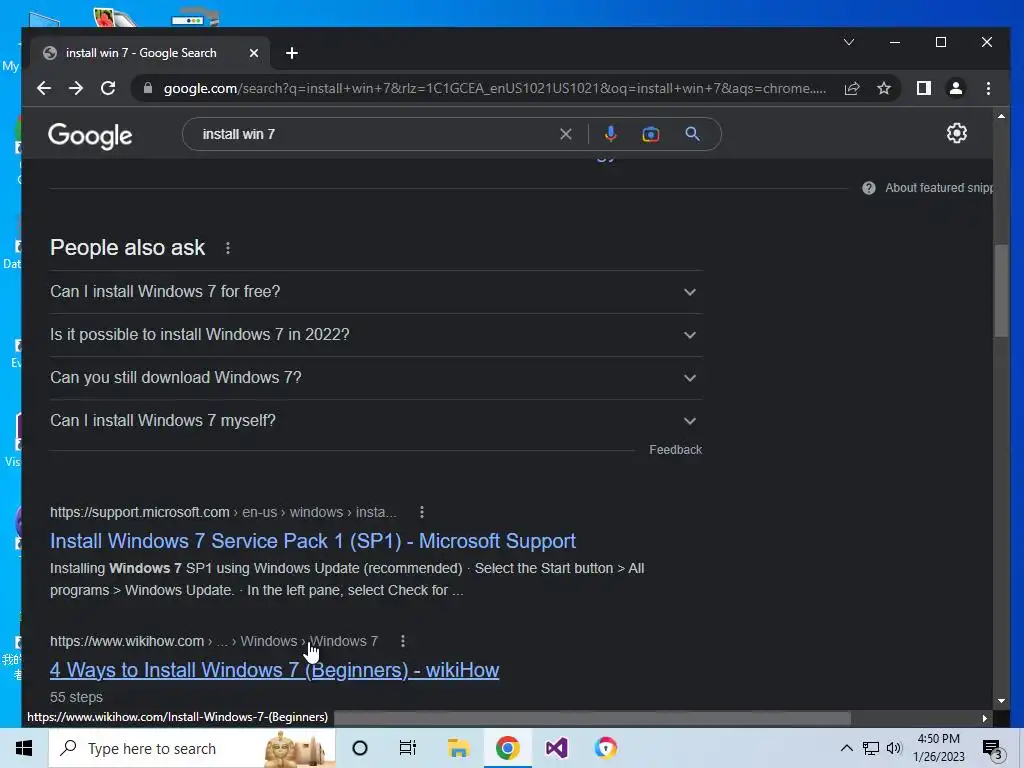The width and height of the screenshot is (1024, 768).
Task: Open network status tray icon
Action: (x=871, y=748)
